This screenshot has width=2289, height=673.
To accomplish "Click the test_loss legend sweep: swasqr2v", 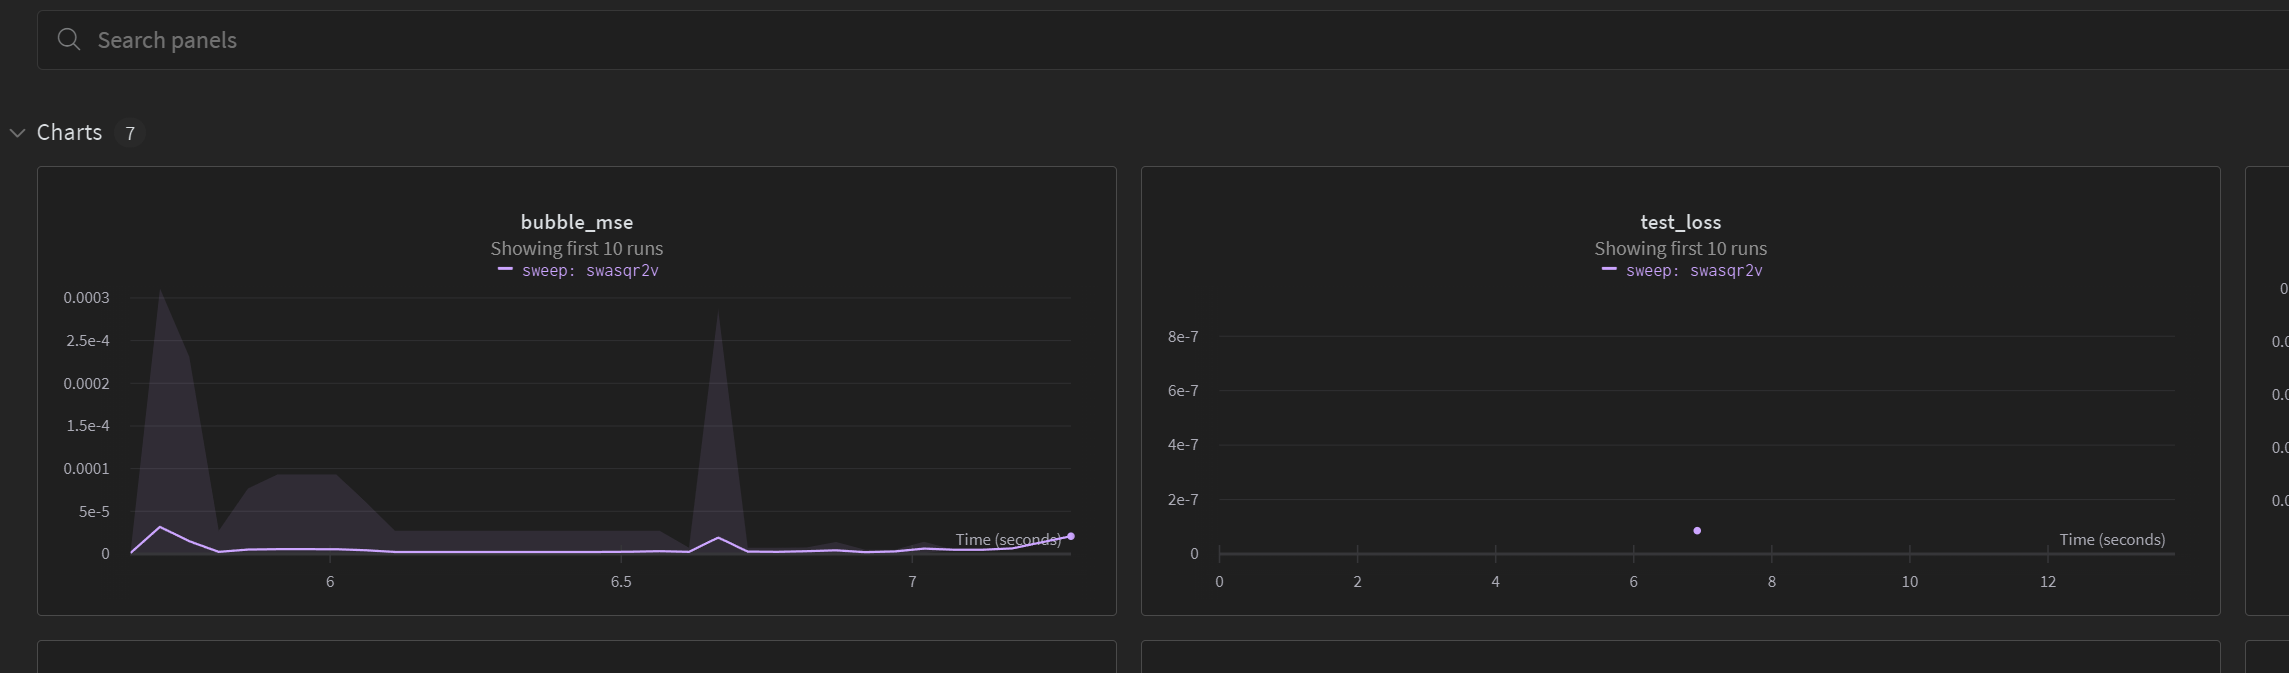I will tap(1682, 270).
